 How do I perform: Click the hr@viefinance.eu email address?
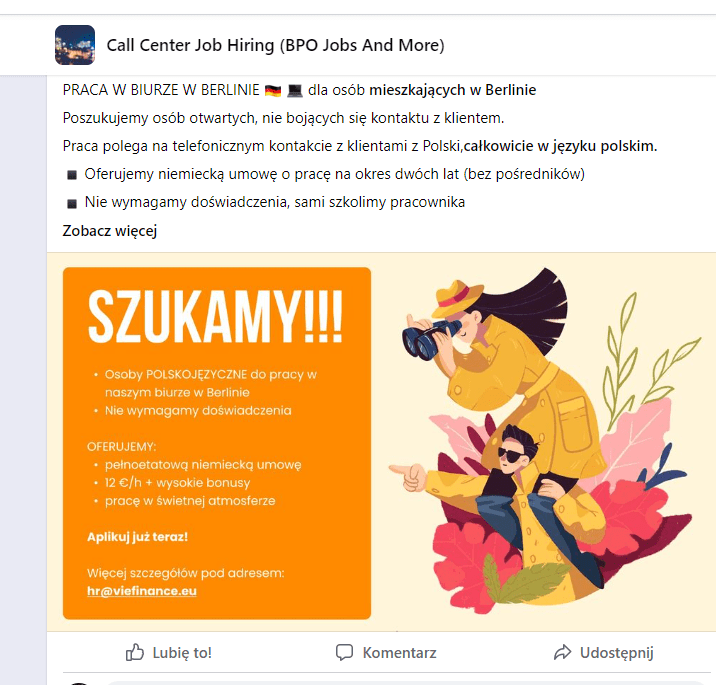pos(142,591)
